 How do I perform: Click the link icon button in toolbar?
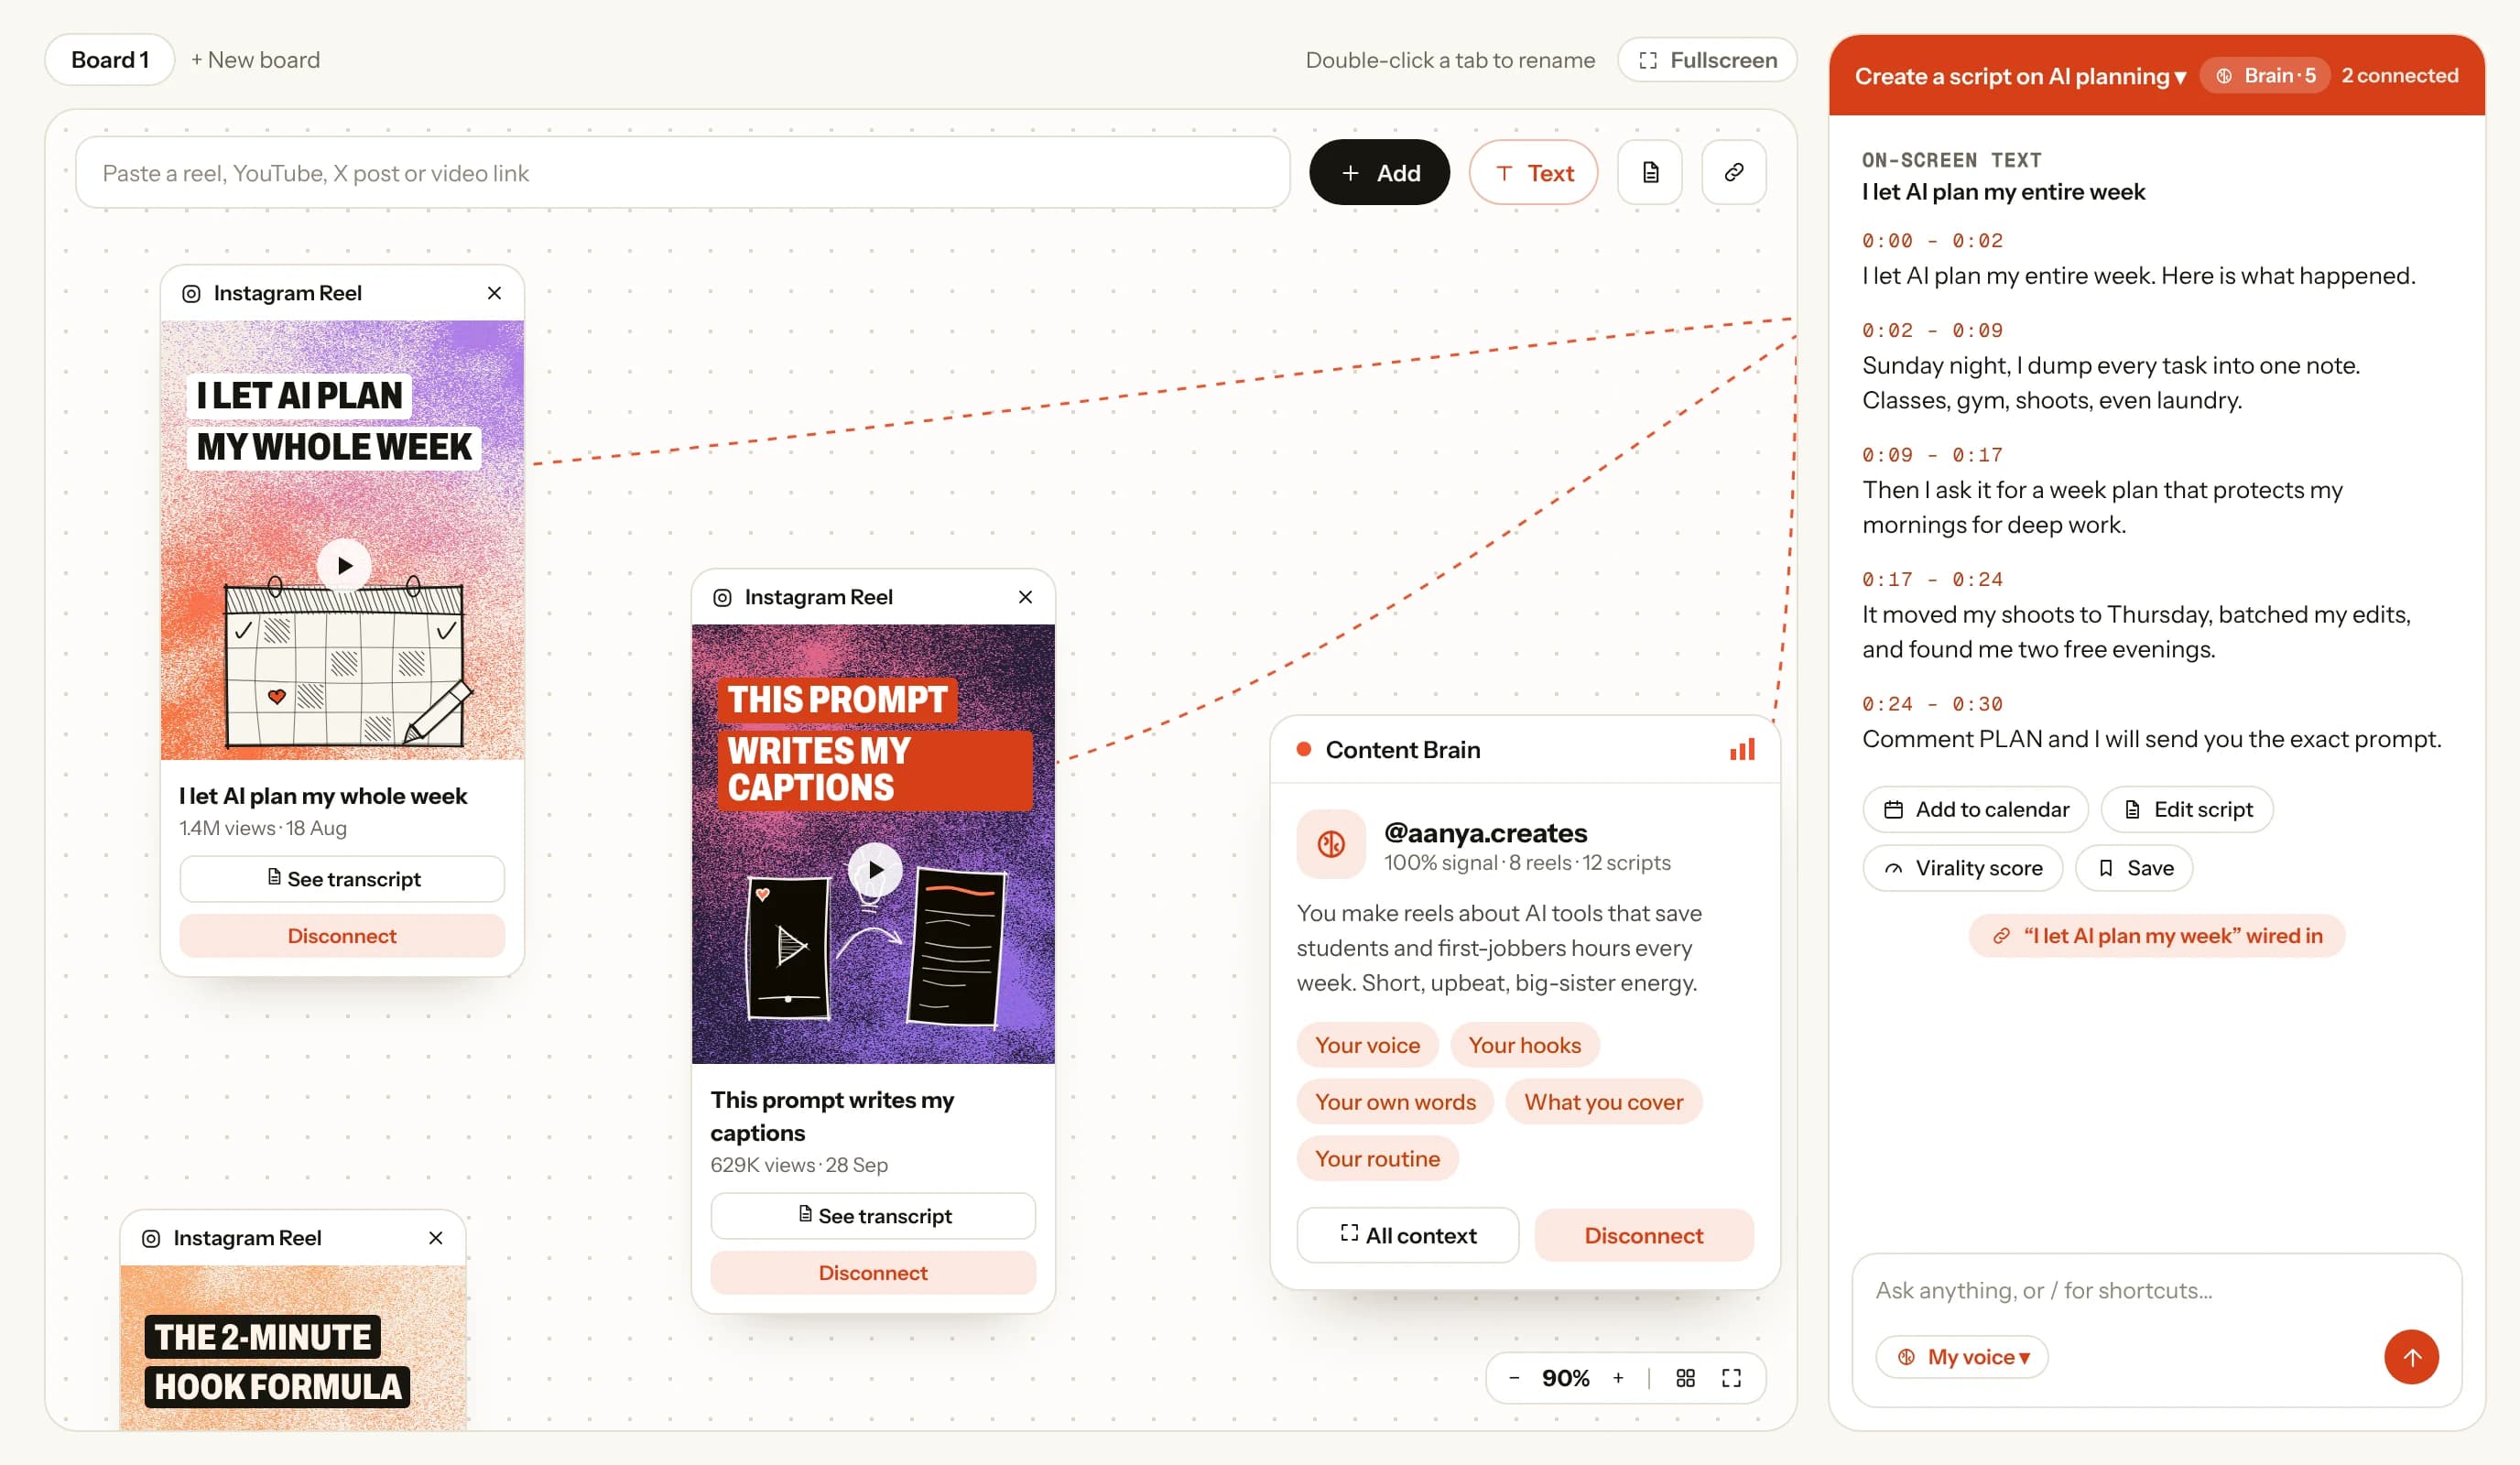click(x=1733, y=173)
